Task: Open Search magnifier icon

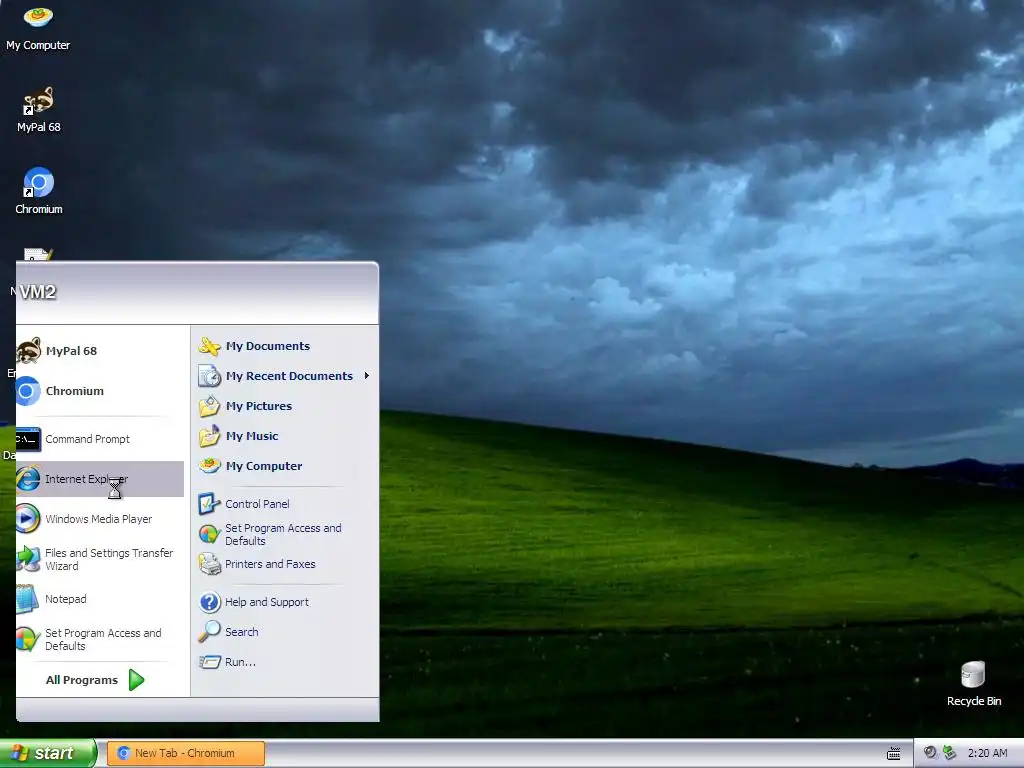Action: 210,632
